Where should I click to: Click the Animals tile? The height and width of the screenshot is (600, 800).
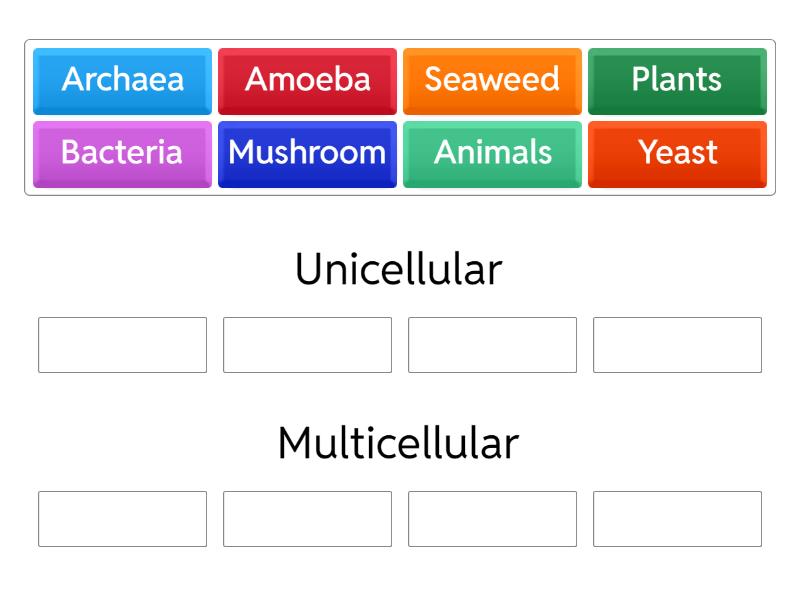(492, 153)
